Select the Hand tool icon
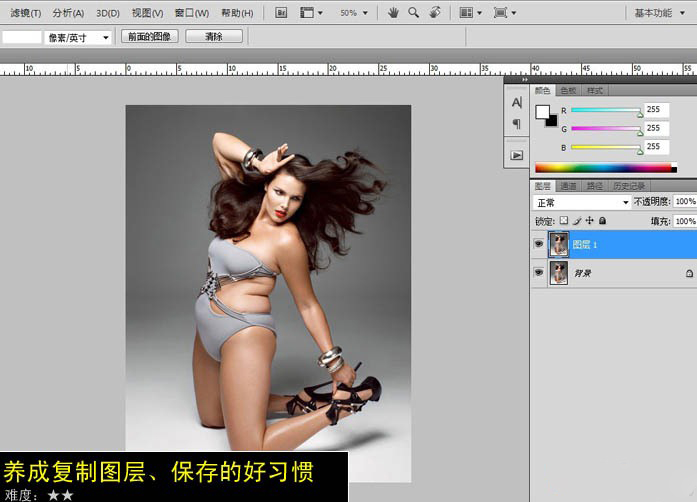The height and width of the screenshot is (502, 697). [393, 13]
